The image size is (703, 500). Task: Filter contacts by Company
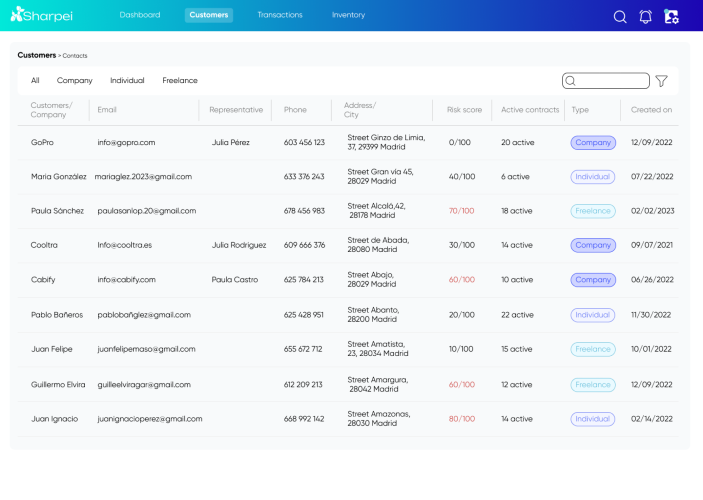[74, 80]
